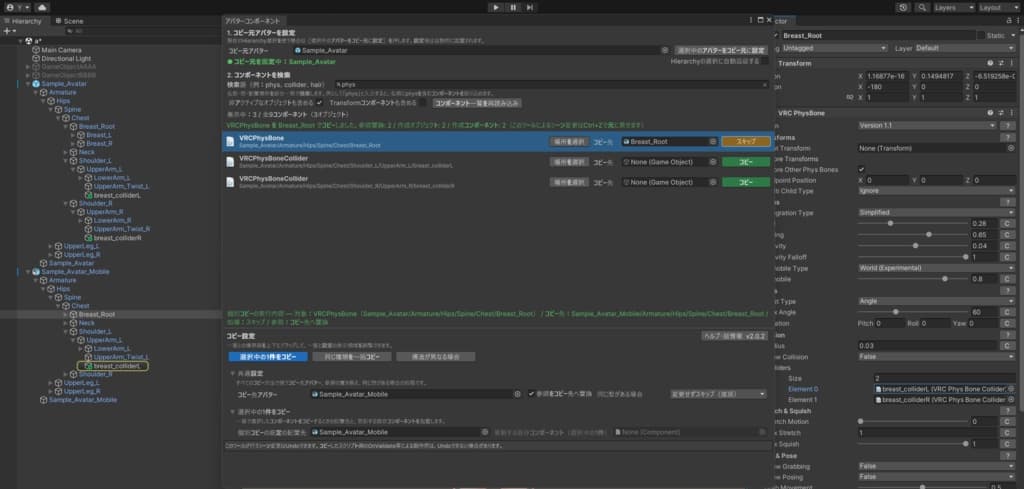1024x489 pixels.
Task: Toggle the include inactive objects checkbox
Action: click(x=319, y=103)
